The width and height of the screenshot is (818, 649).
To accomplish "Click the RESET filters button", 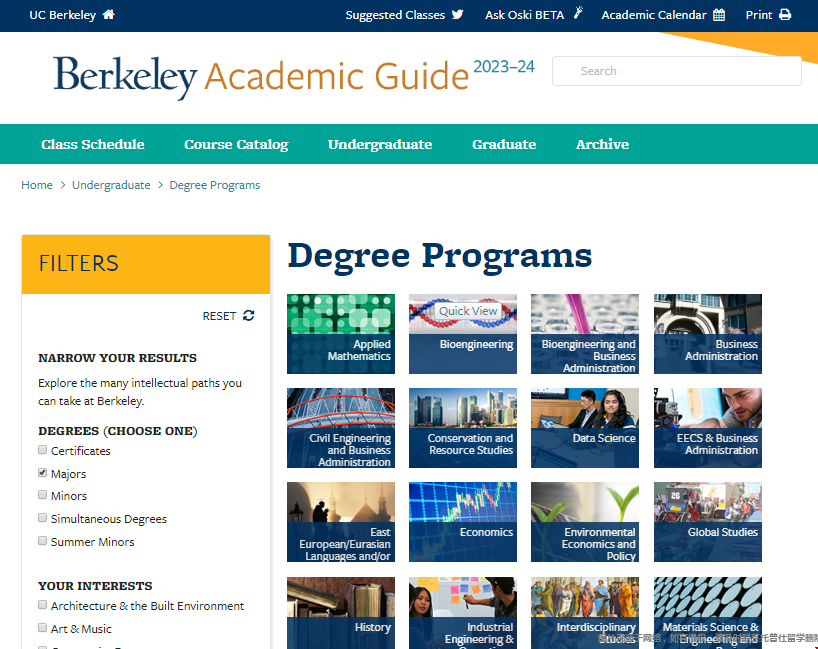I will coord(228,316).
